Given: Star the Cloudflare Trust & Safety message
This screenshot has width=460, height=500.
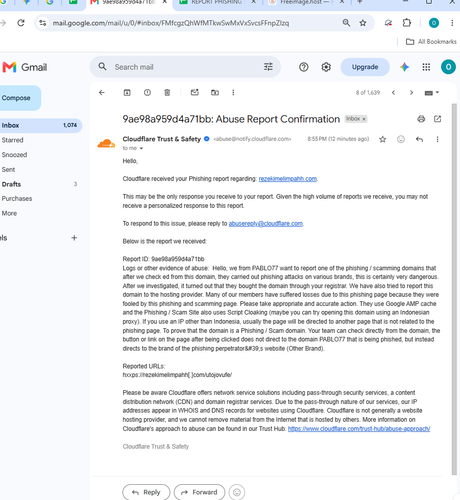Looking at the screenshot, I should tap(383, 139).
